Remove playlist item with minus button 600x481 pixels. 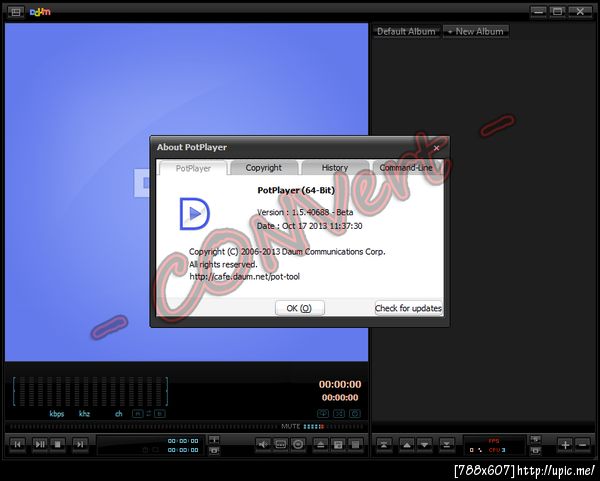[x=582, y=445]
